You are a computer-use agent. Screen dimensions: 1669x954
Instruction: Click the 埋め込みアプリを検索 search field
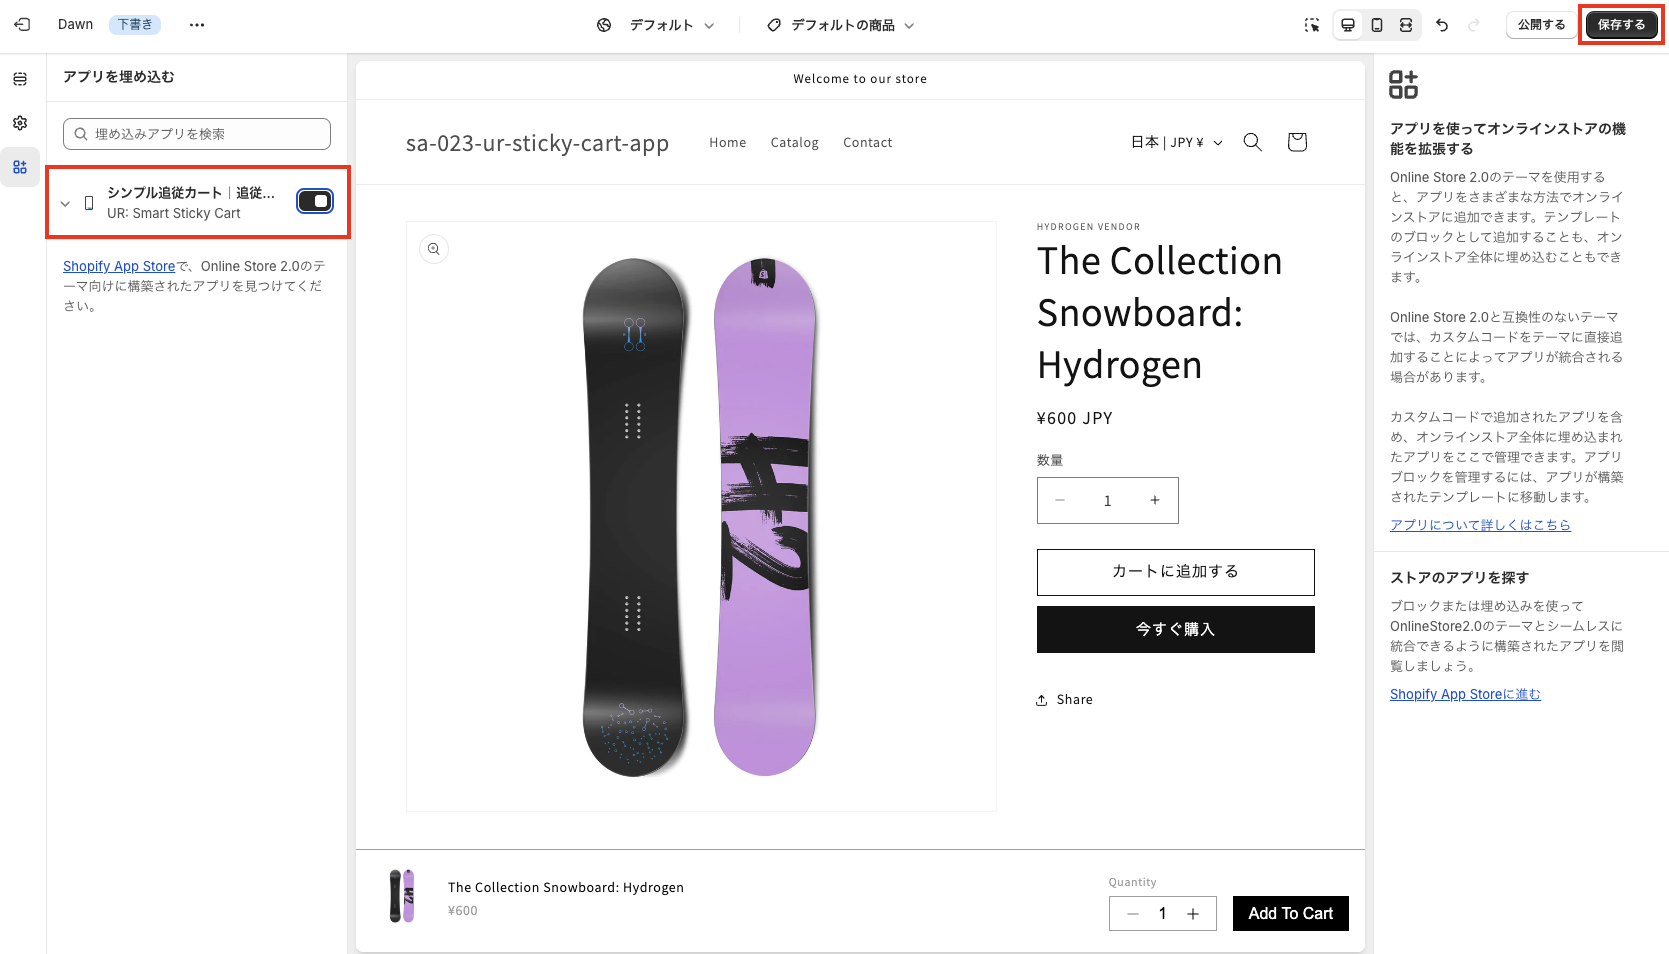197,134
